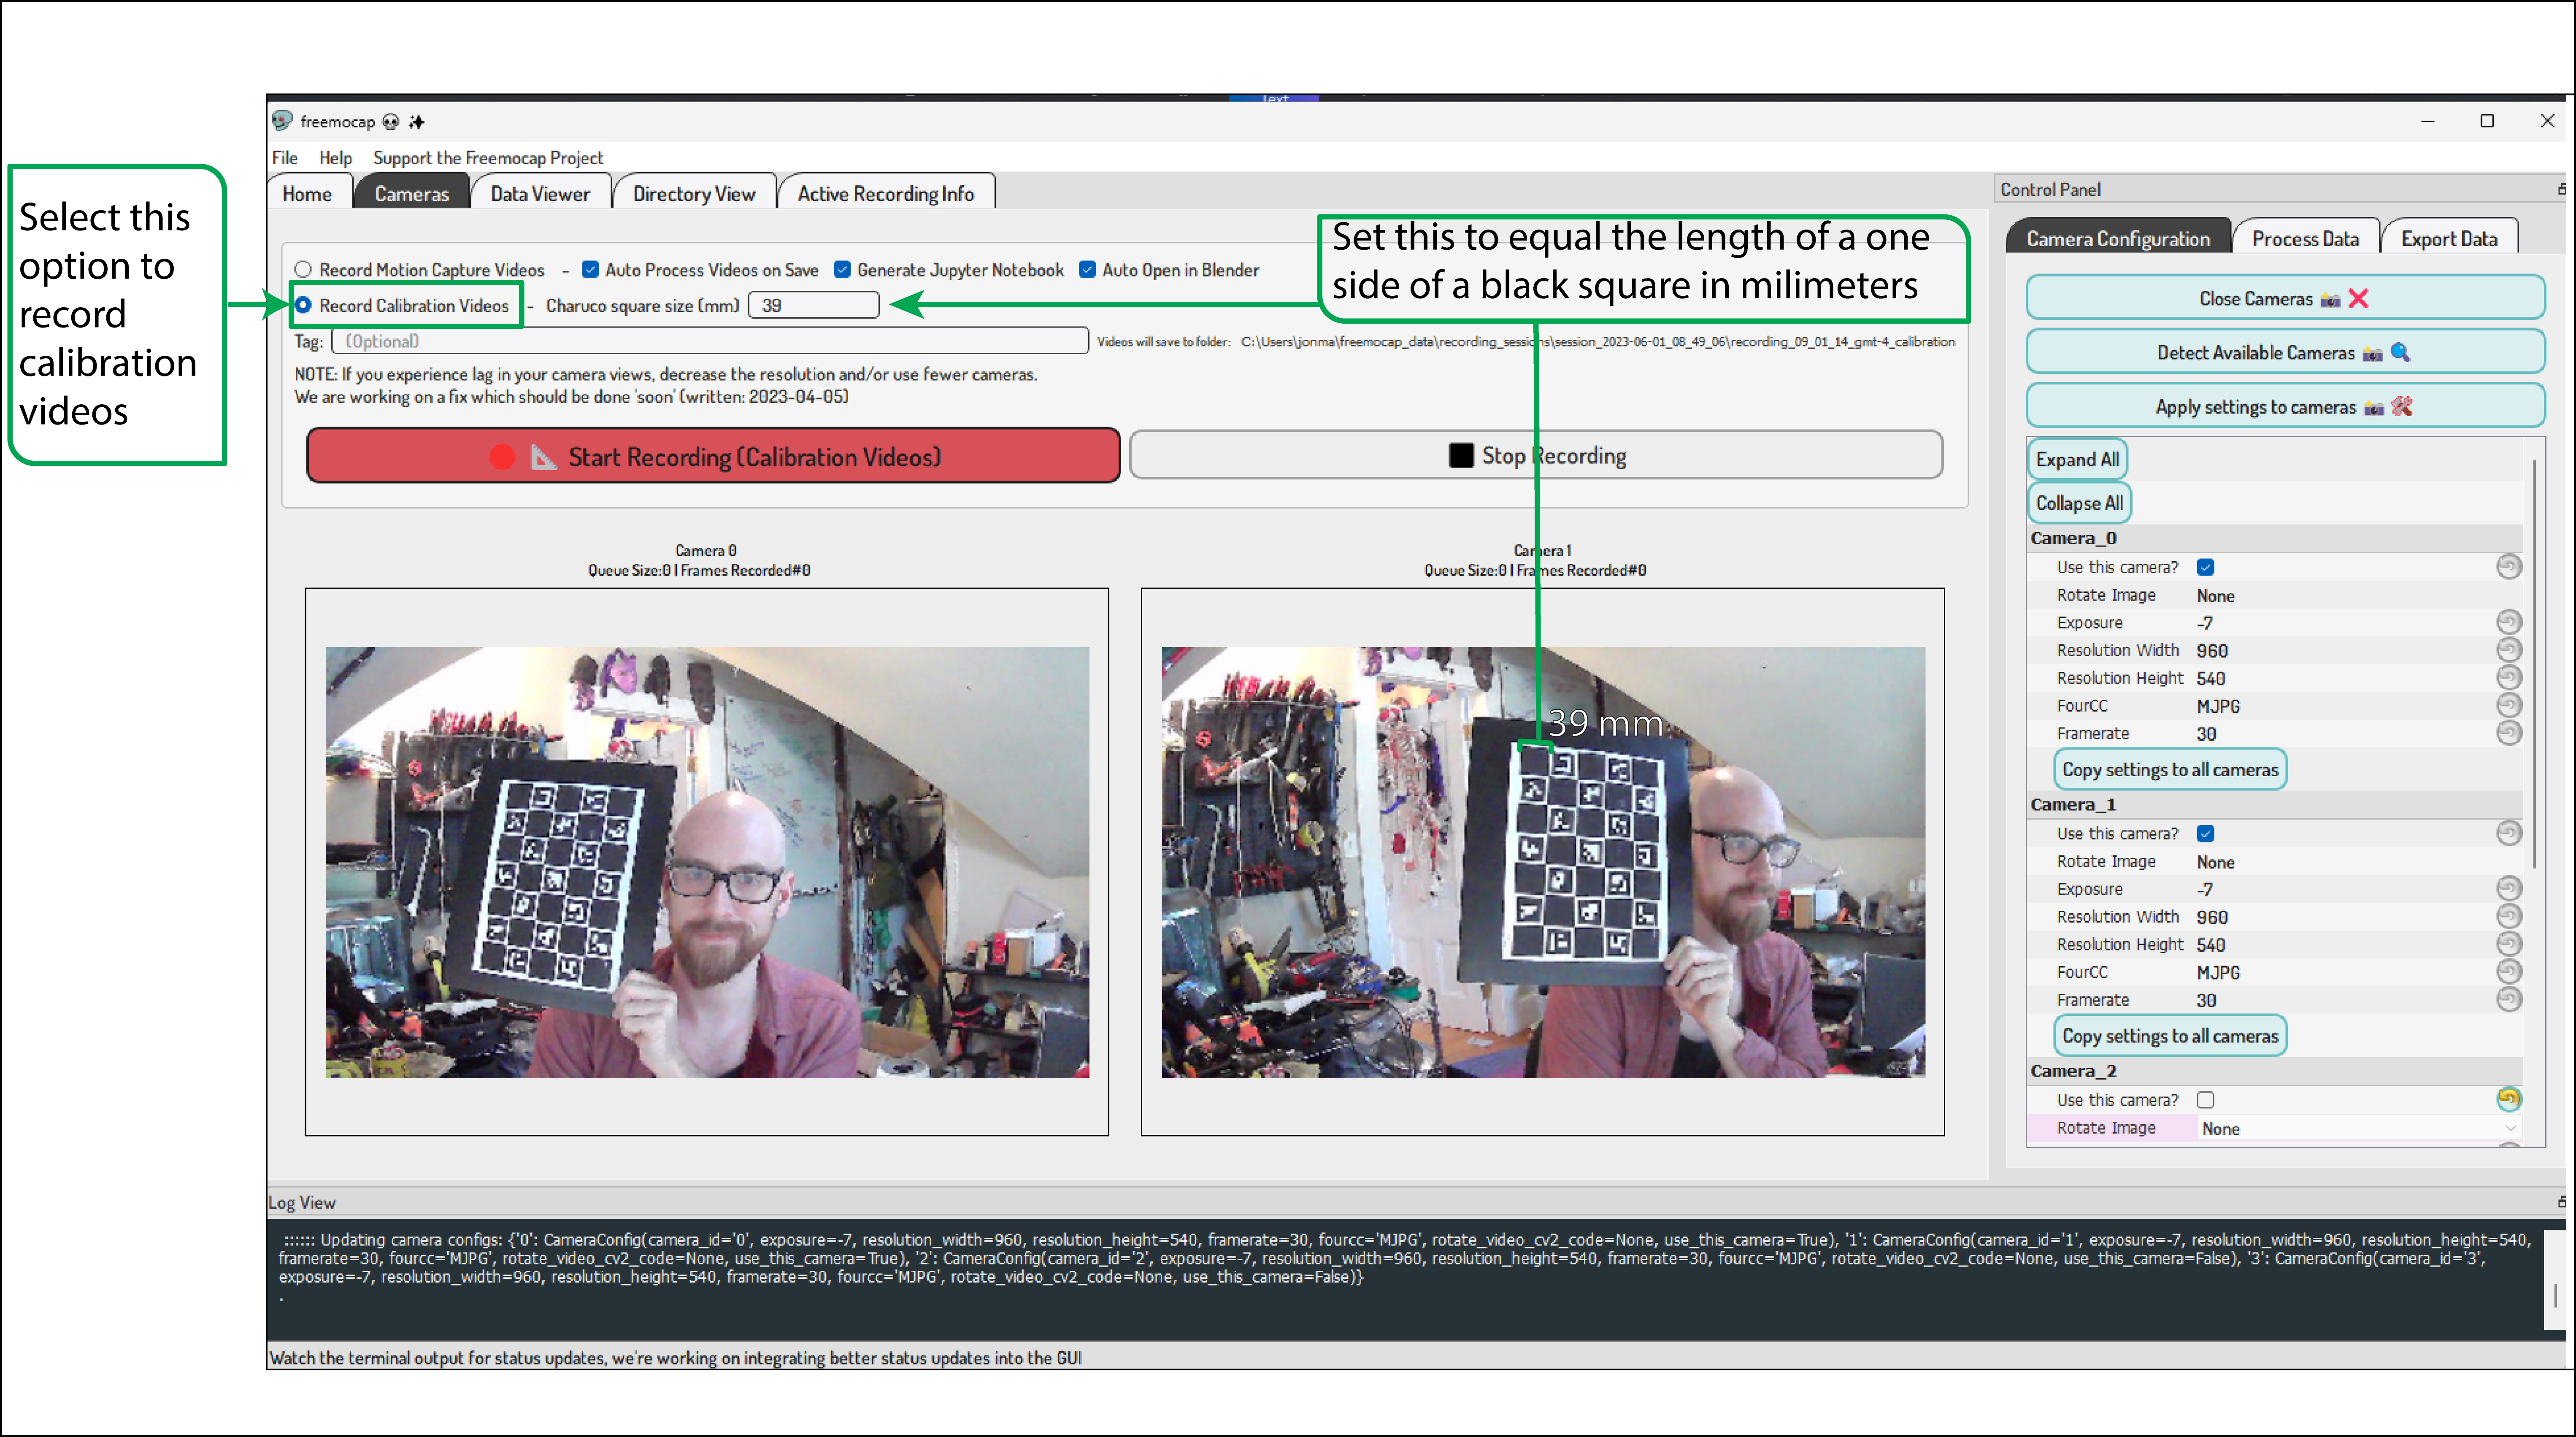Collapse the Camera_0 settings section header
The width and height of the screenshot is (2576, 1437).
coord(2073,538)
